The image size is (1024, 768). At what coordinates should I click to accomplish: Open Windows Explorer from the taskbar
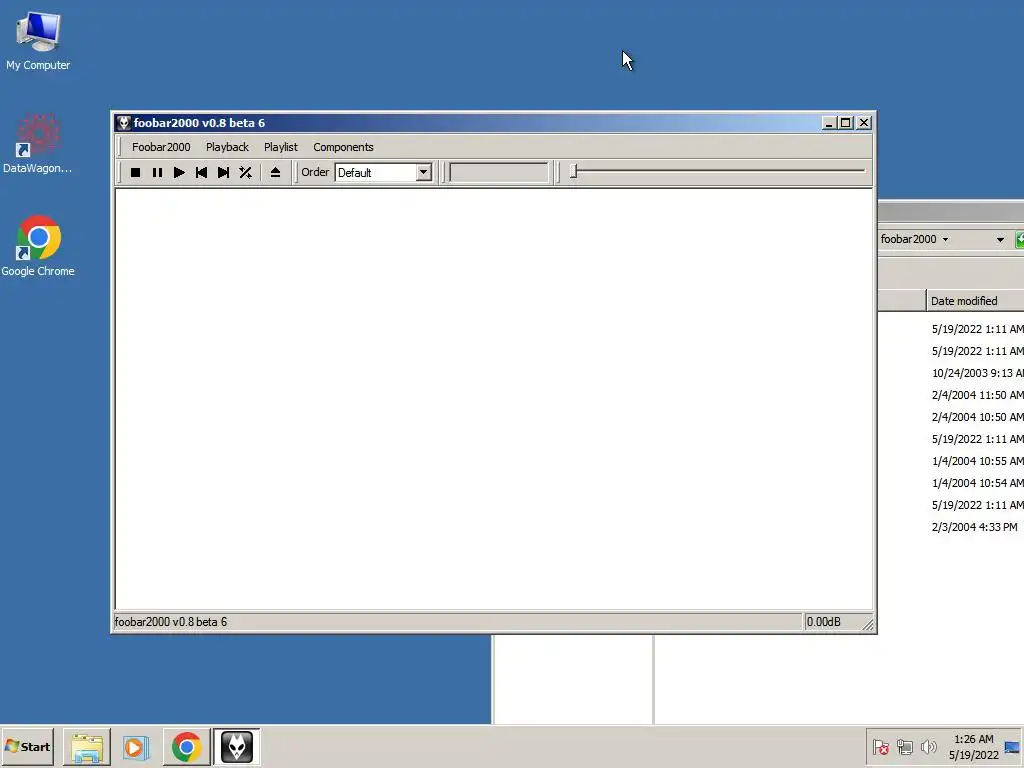(x=87, y=747)
